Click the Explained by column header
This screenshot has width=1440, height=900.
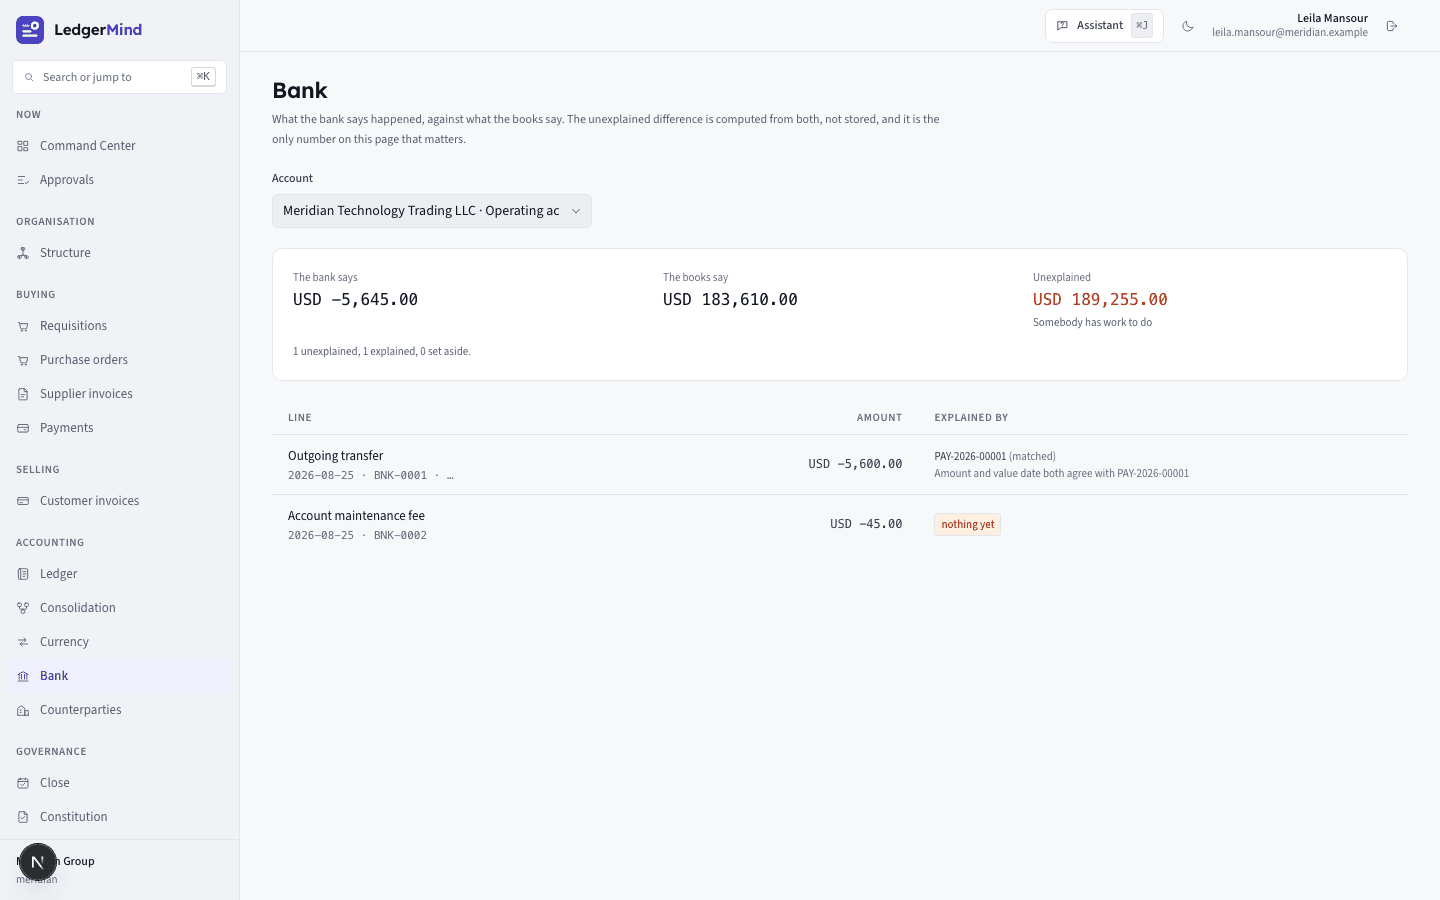click(x=971, y=418)
